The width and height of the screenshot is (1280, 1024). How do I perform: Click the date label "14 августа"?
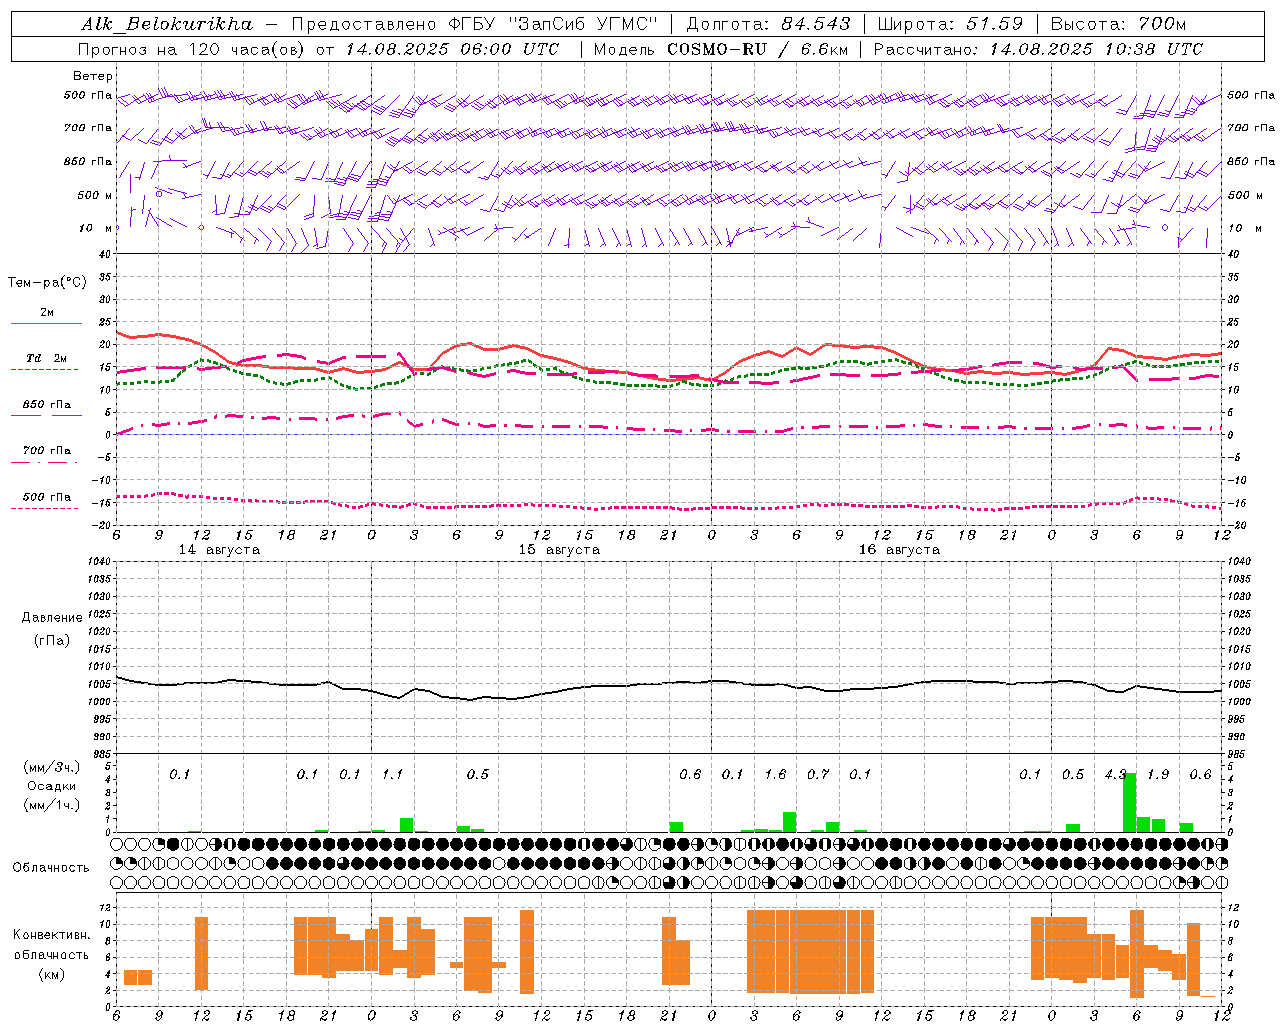[219, 550]
